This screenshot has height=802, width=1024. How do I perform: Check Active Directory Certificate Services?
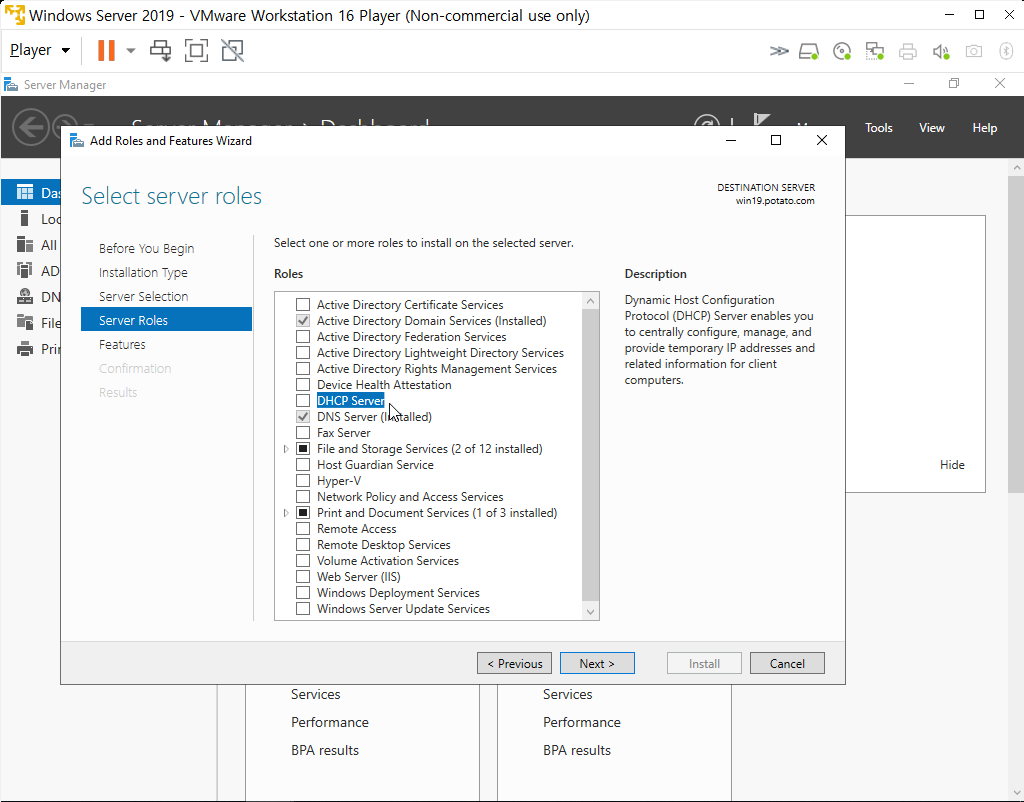(x=303, y=304)
